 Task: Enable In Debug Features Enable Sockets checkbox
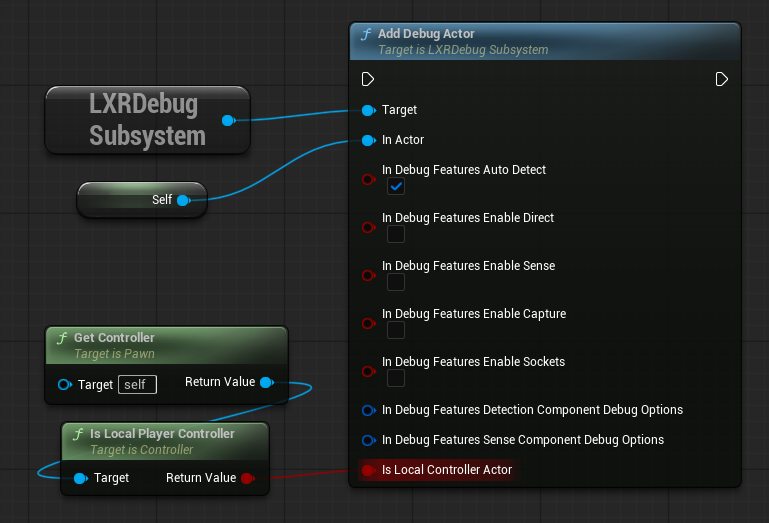[396, 379]
